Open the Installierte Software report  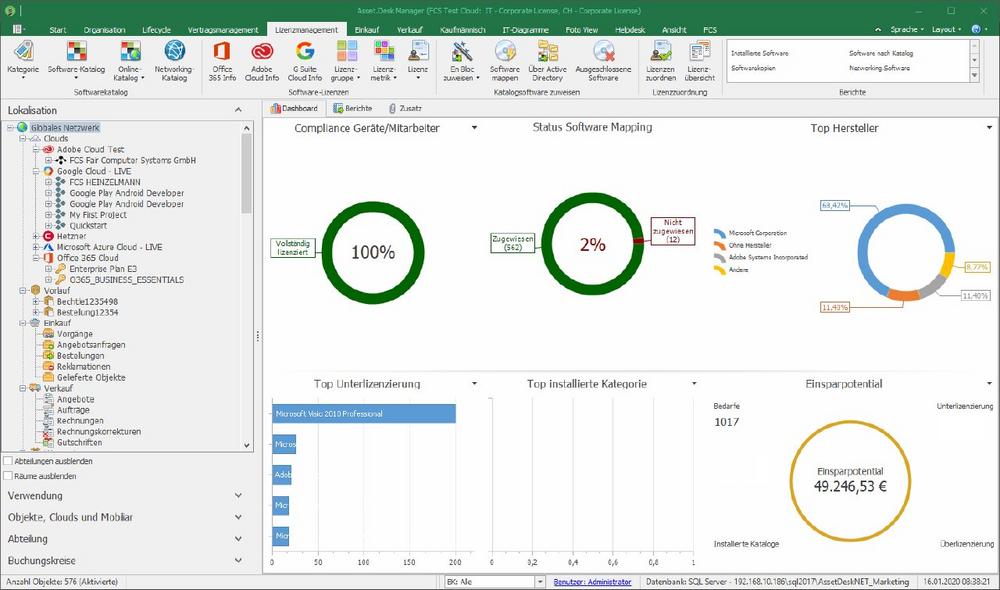[x=760, y=54]
